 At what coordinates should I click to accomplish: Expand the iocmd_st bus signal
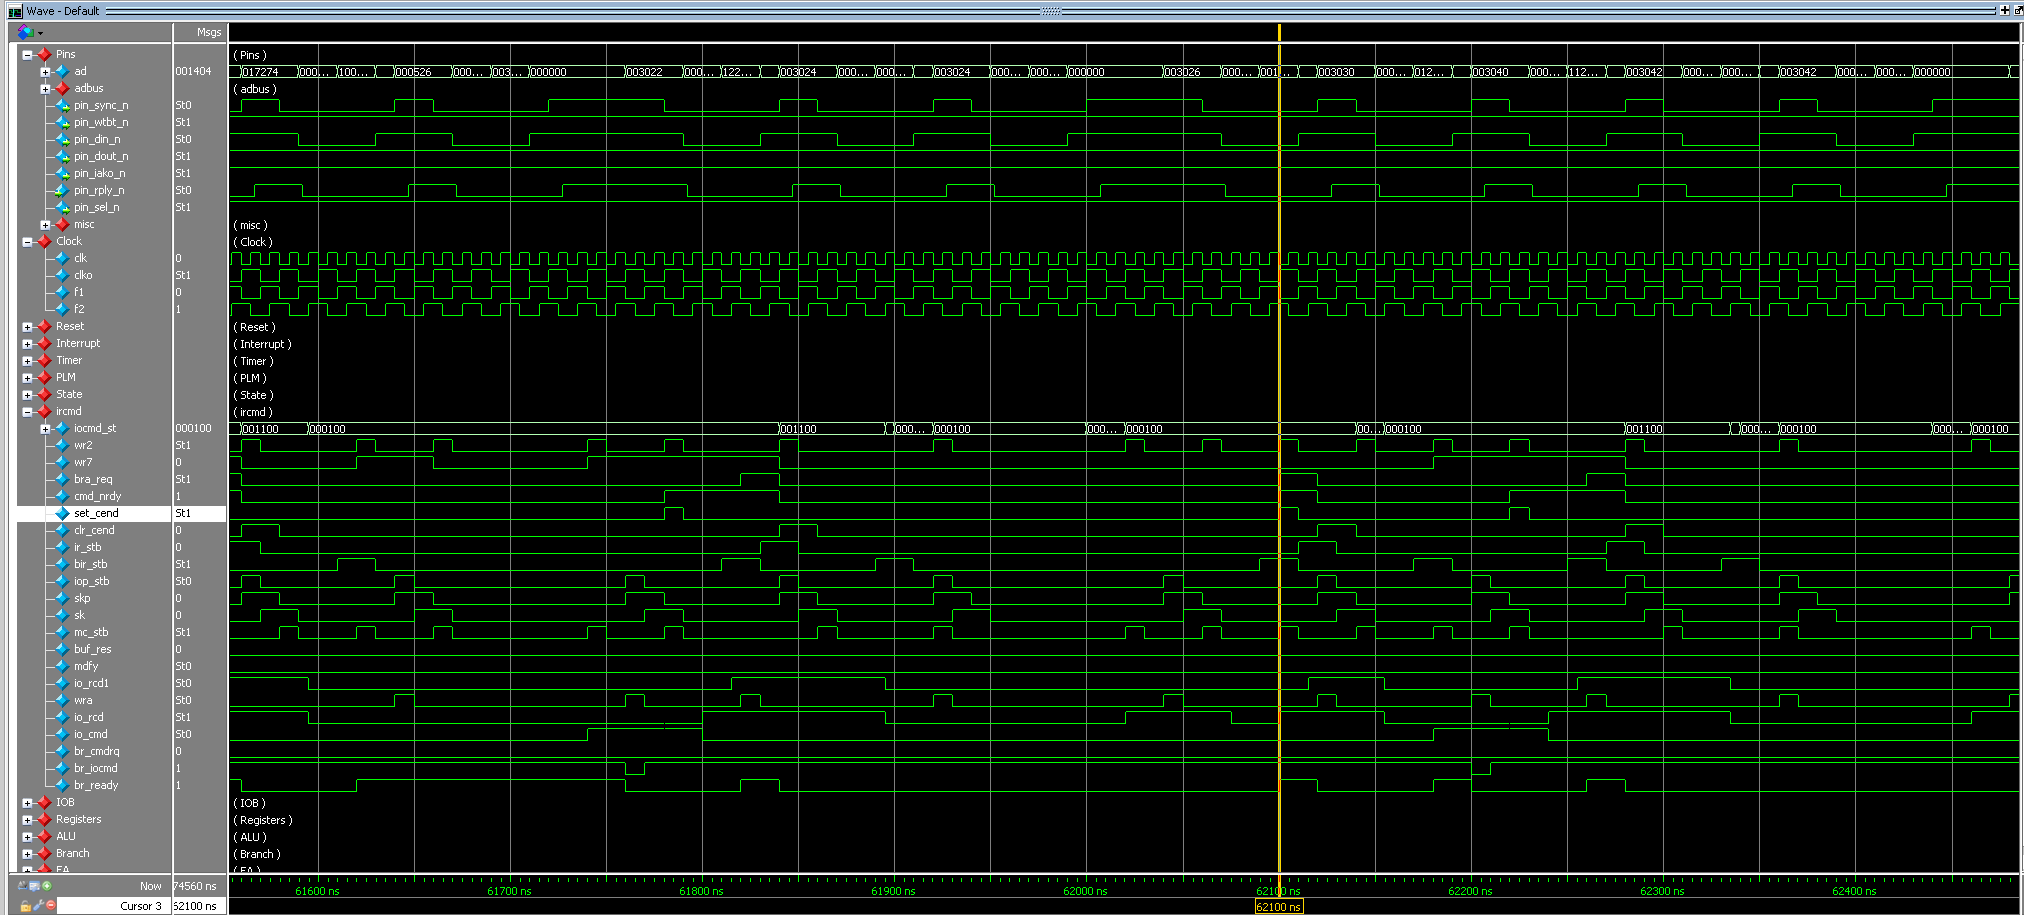pos(45,429)
